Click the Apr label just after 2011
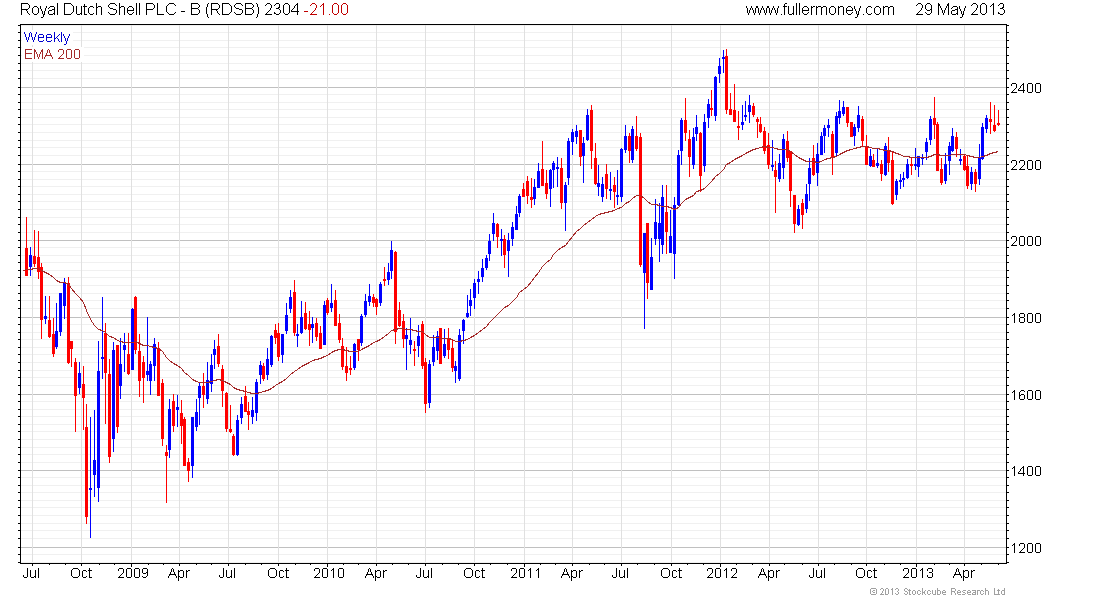1100x600 pixels. (572, 573)
